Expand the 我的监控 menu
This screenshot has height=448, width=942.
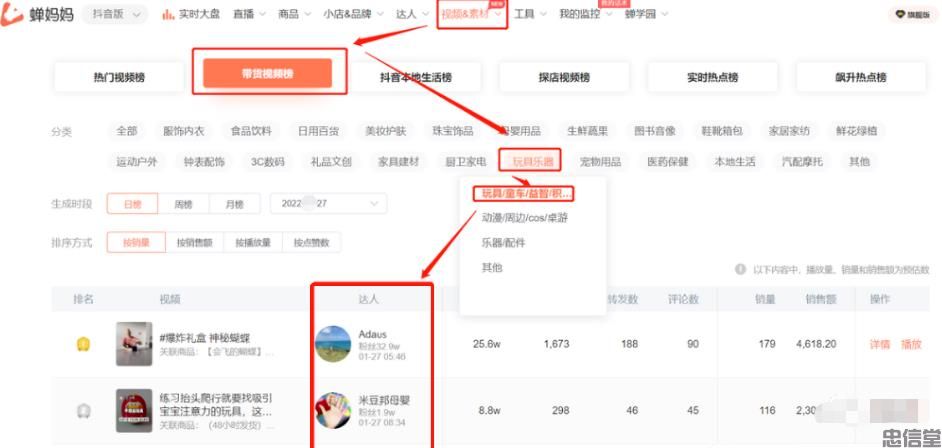point(586,14)
